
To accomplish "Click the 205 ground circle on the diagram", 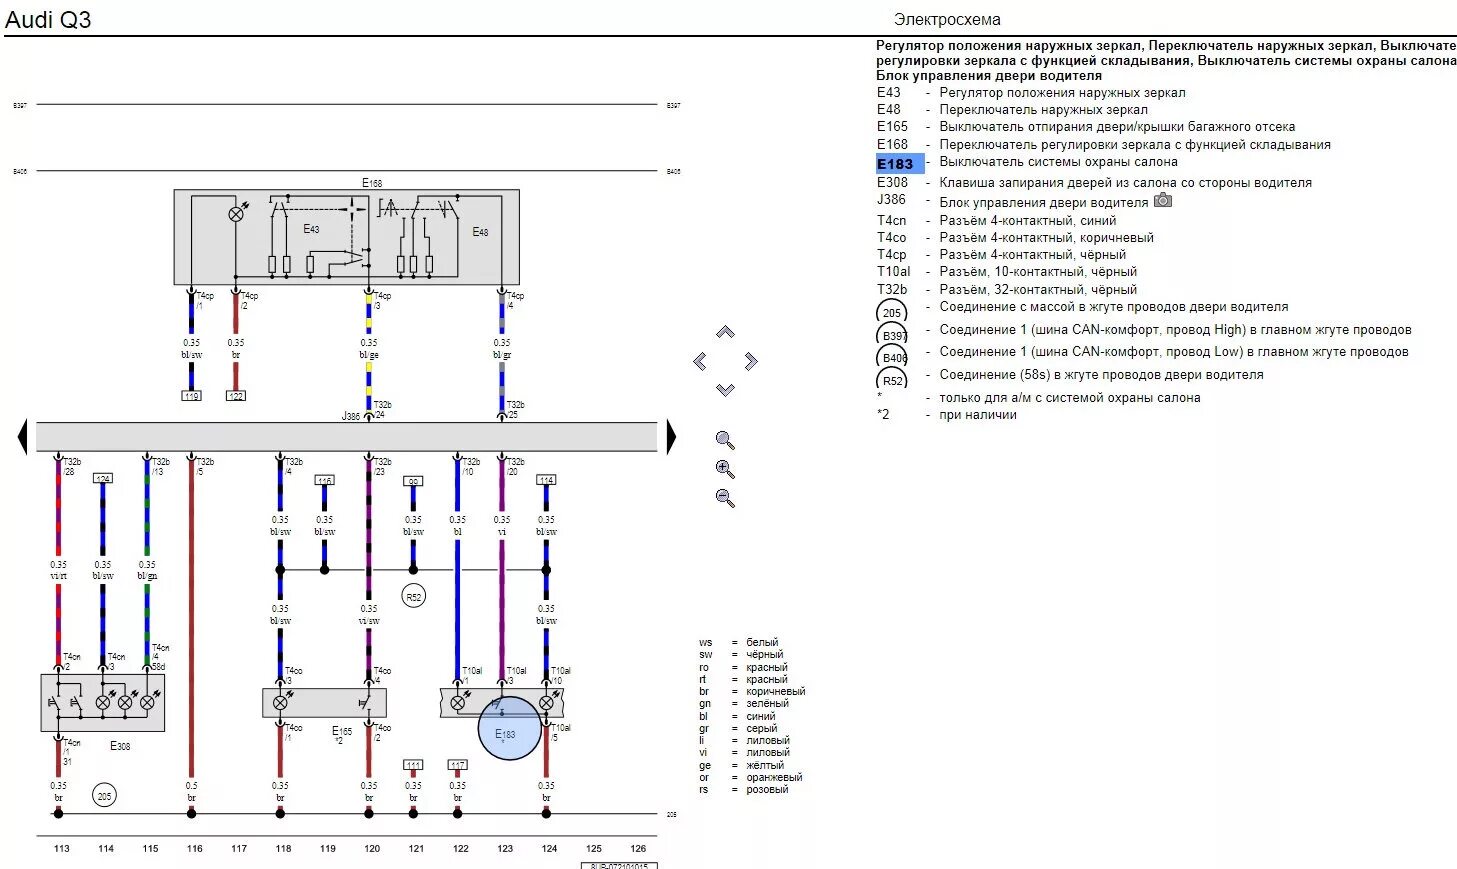I will click(104, 796).
